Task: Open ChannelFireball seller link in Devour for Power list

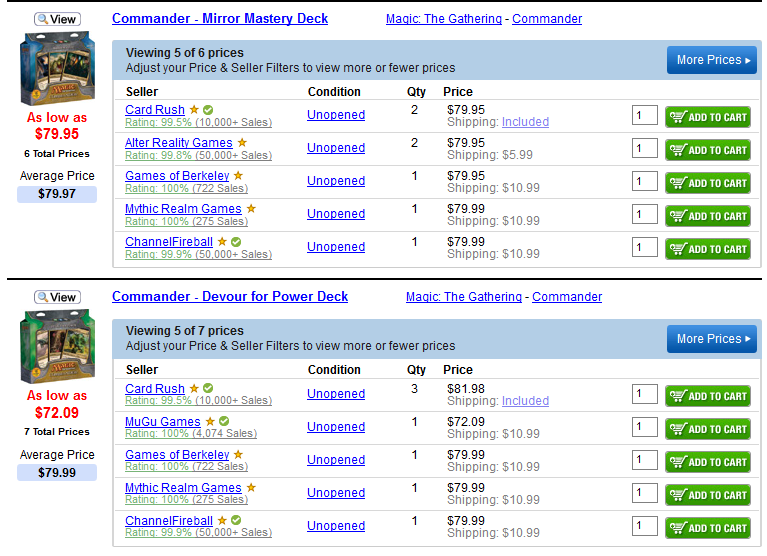Action: tap(169, 521)
